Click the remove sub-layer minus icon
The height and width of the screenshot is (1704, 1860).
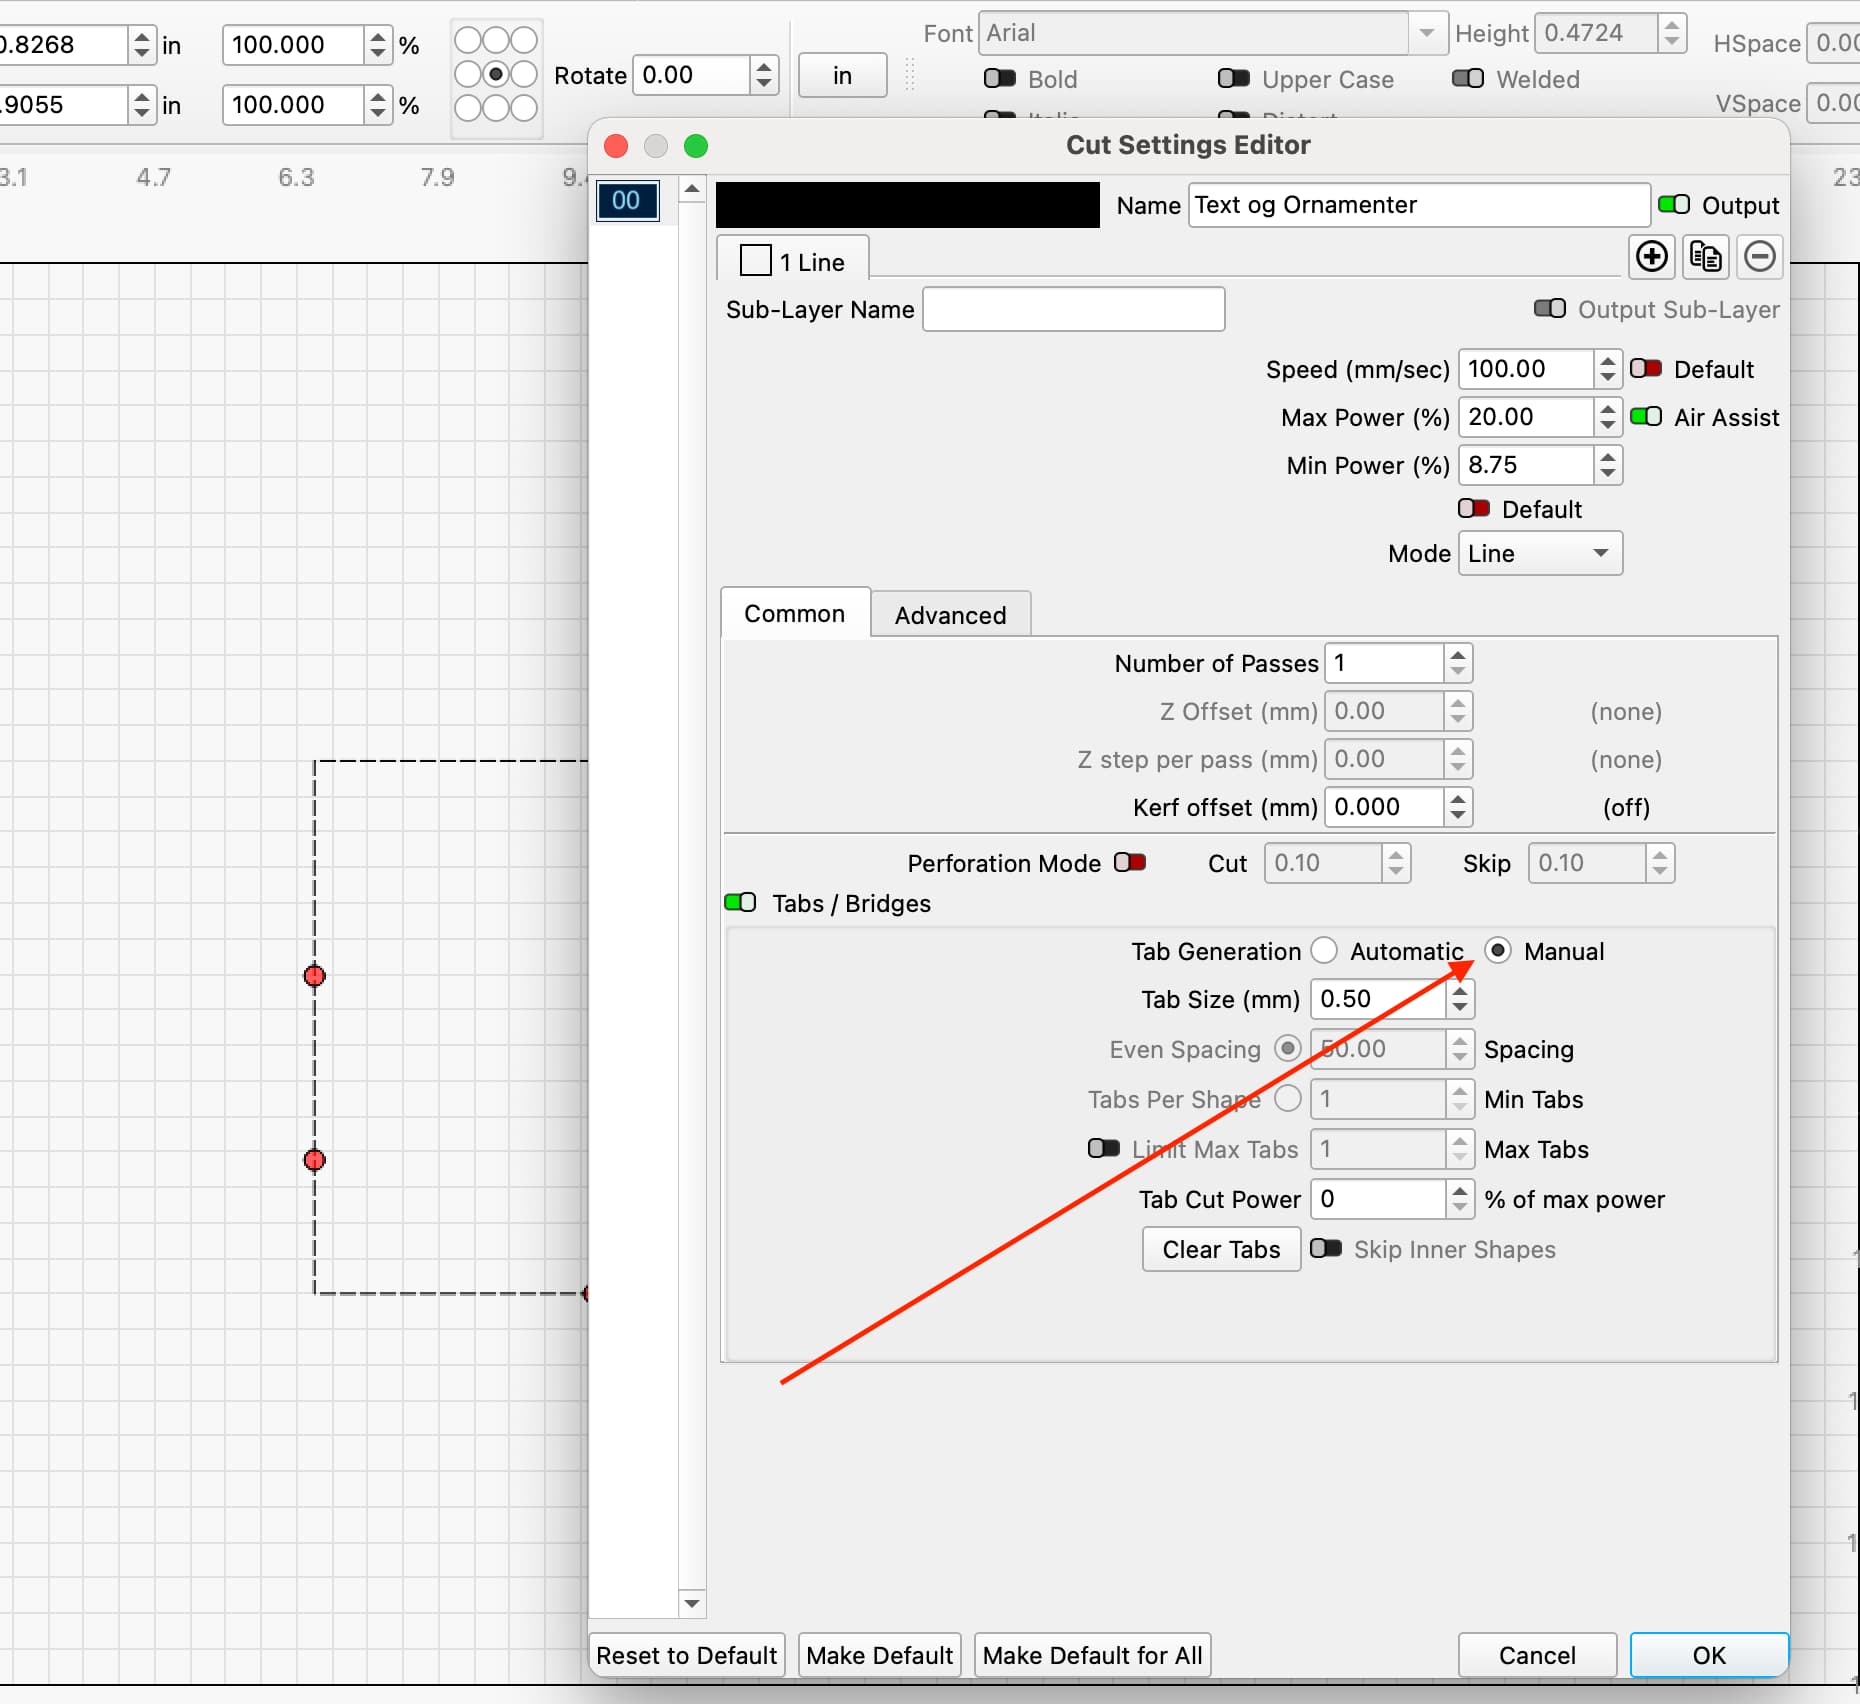point(1759,257)
